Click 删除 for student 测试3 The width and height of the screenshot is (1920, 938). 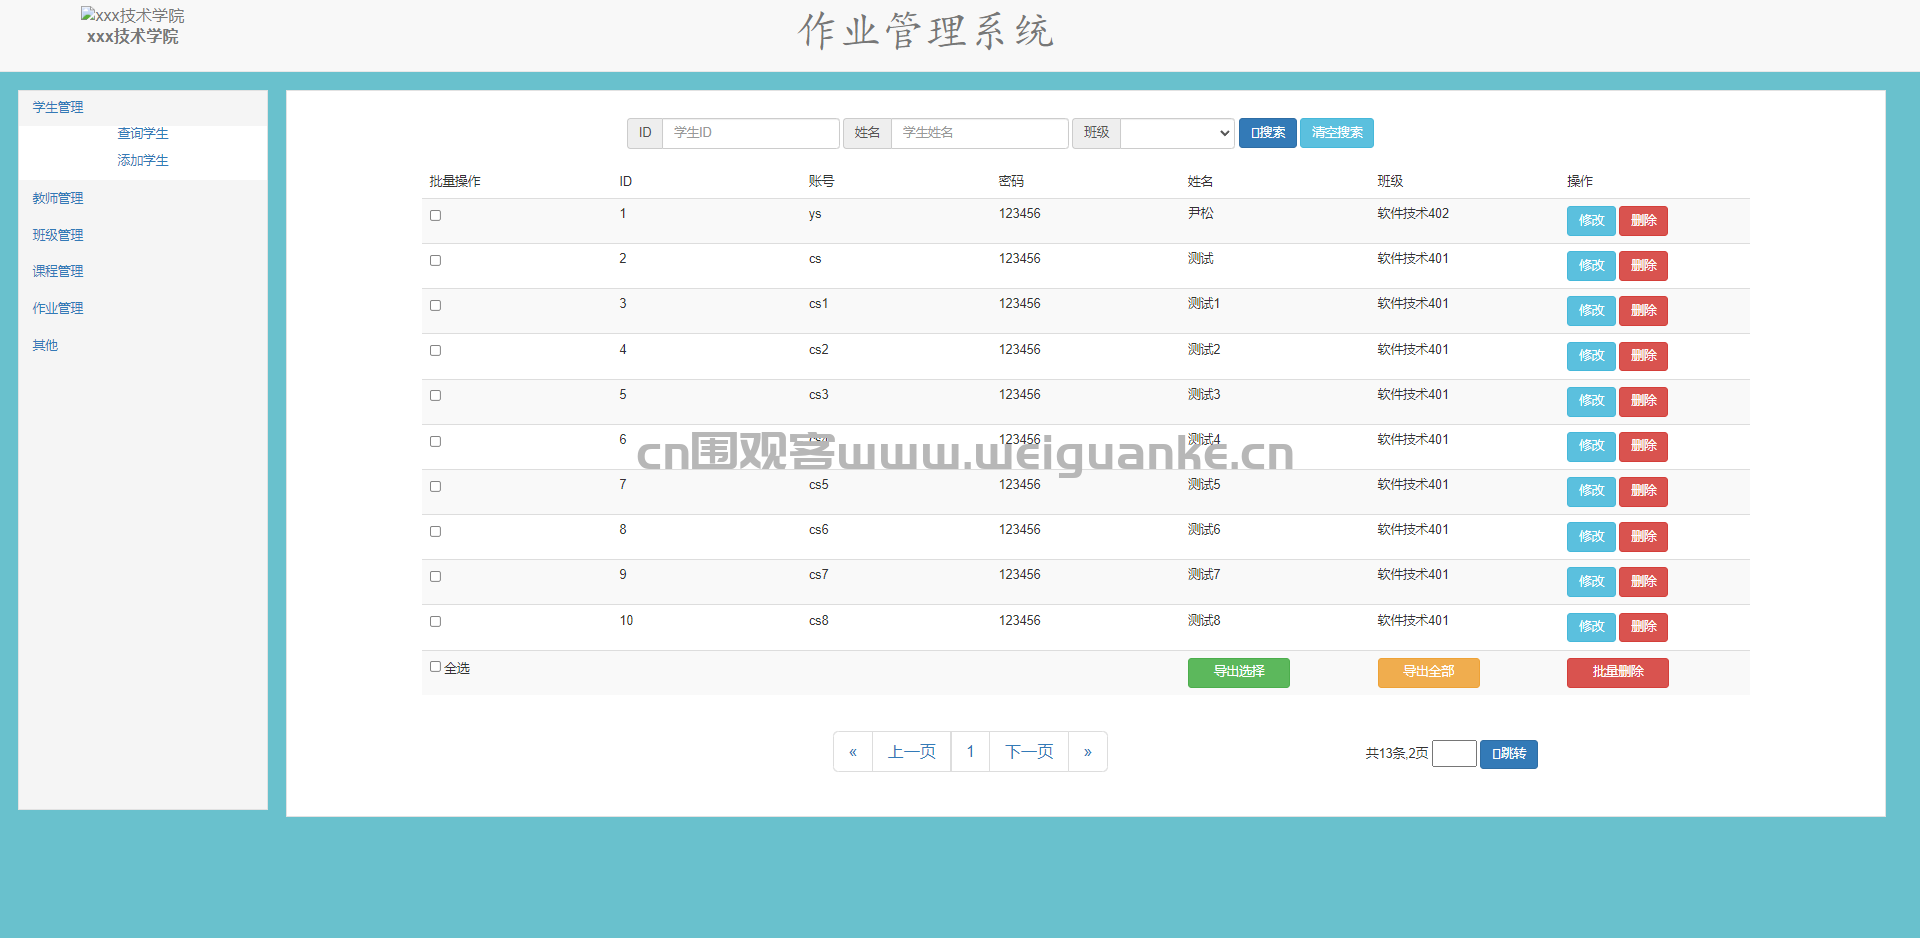click(1644, 401)
